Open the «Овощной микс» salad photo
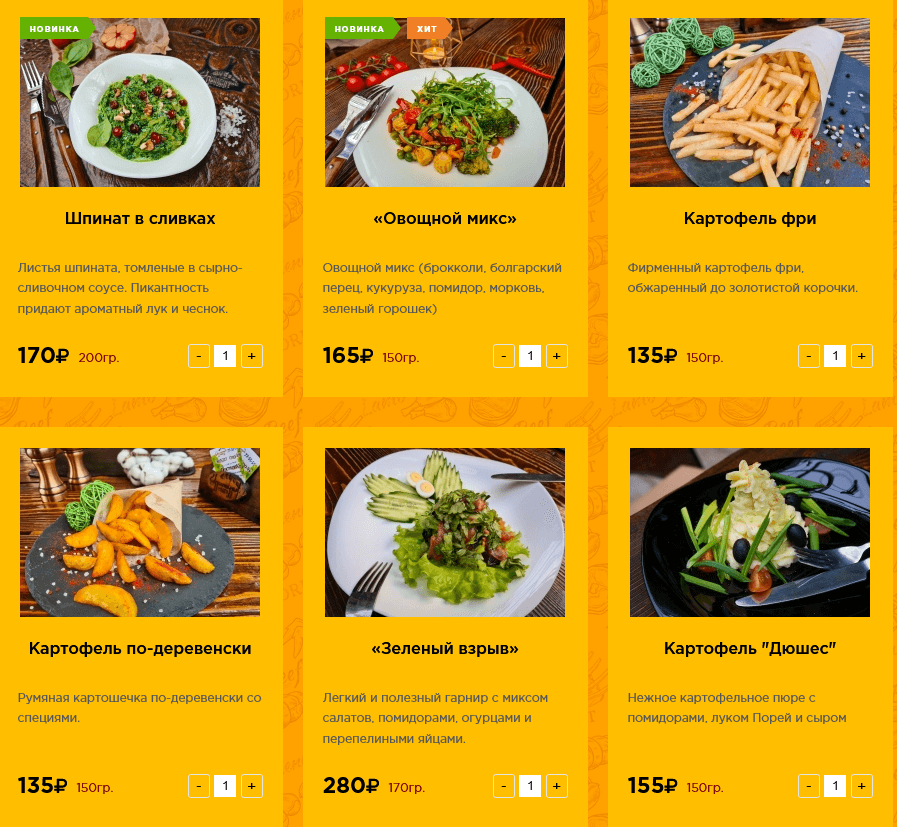 point(445,102)
